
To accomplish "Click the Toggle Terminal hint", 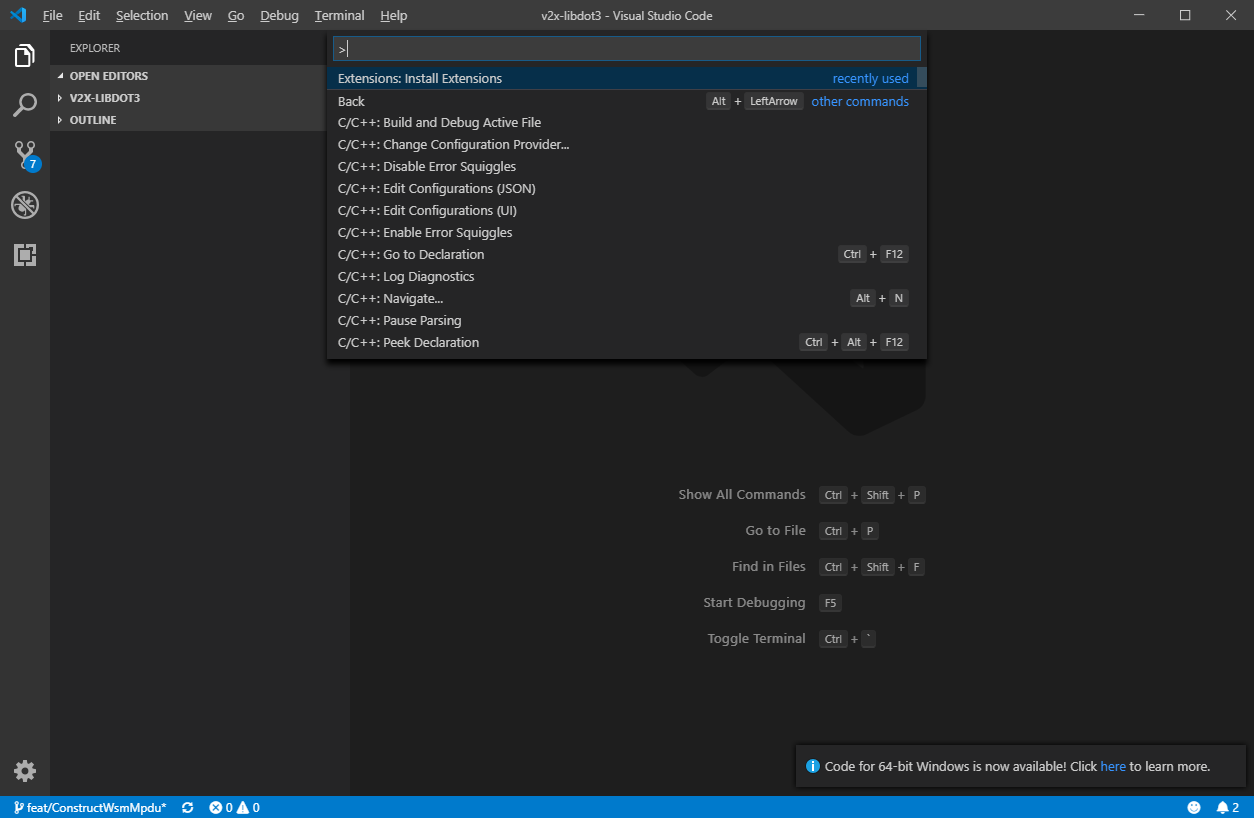I will pyautogui.click(x=756, y=639).
